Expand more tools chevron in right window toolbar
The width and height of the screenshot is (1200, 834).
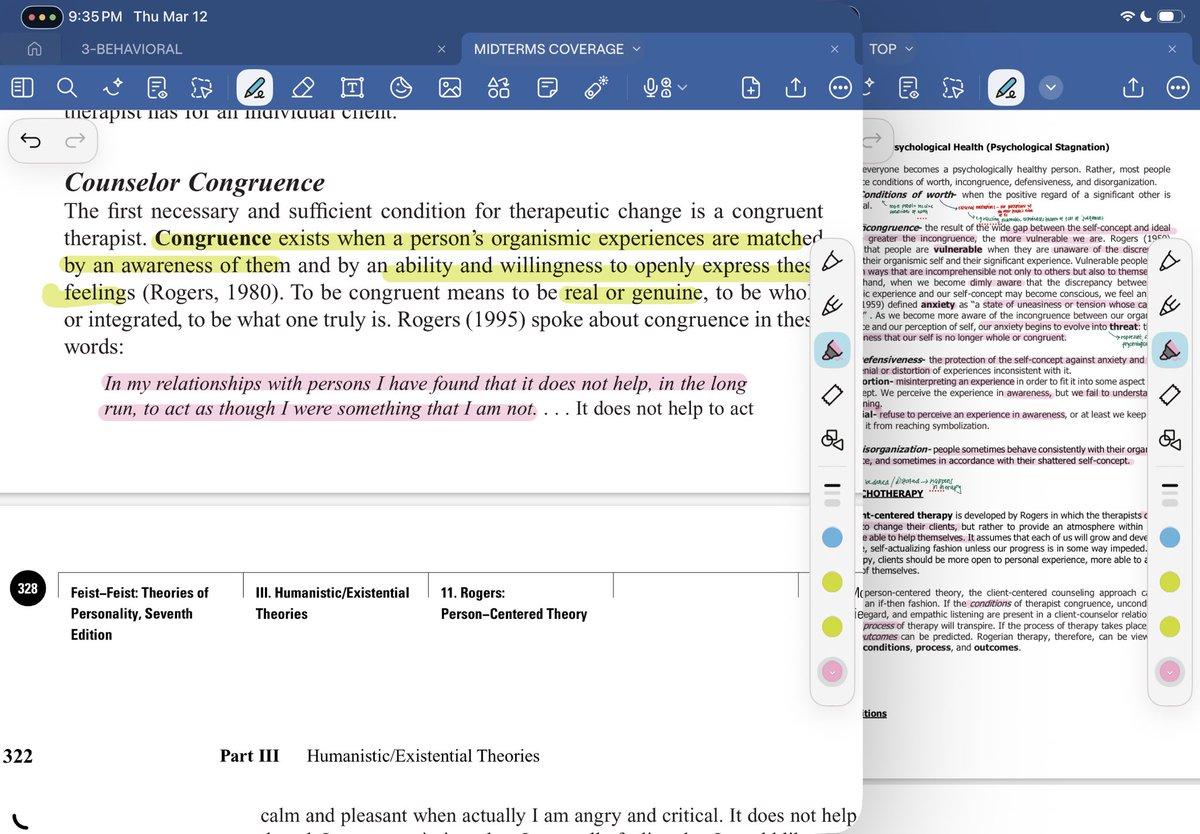click(1050, 88)
